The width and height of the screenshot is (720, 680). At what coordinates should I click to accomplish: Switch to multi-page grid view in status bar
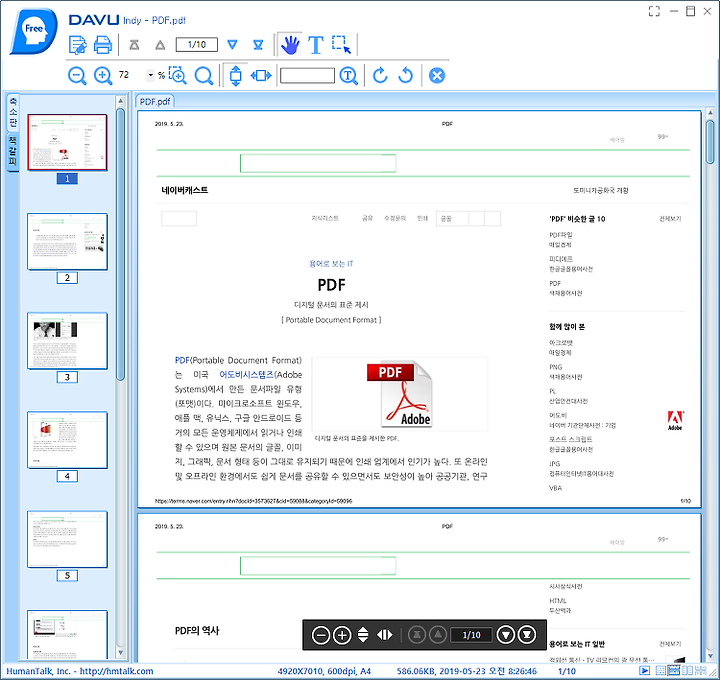[x=701, y=671]
